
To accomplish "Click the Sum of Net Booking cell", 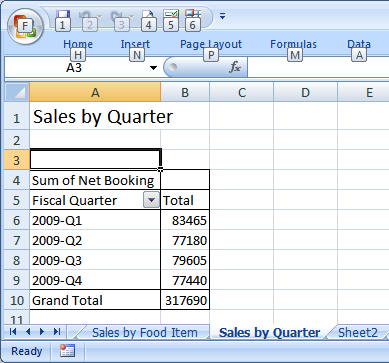I will pyautogui.click(x=95, y=180).
